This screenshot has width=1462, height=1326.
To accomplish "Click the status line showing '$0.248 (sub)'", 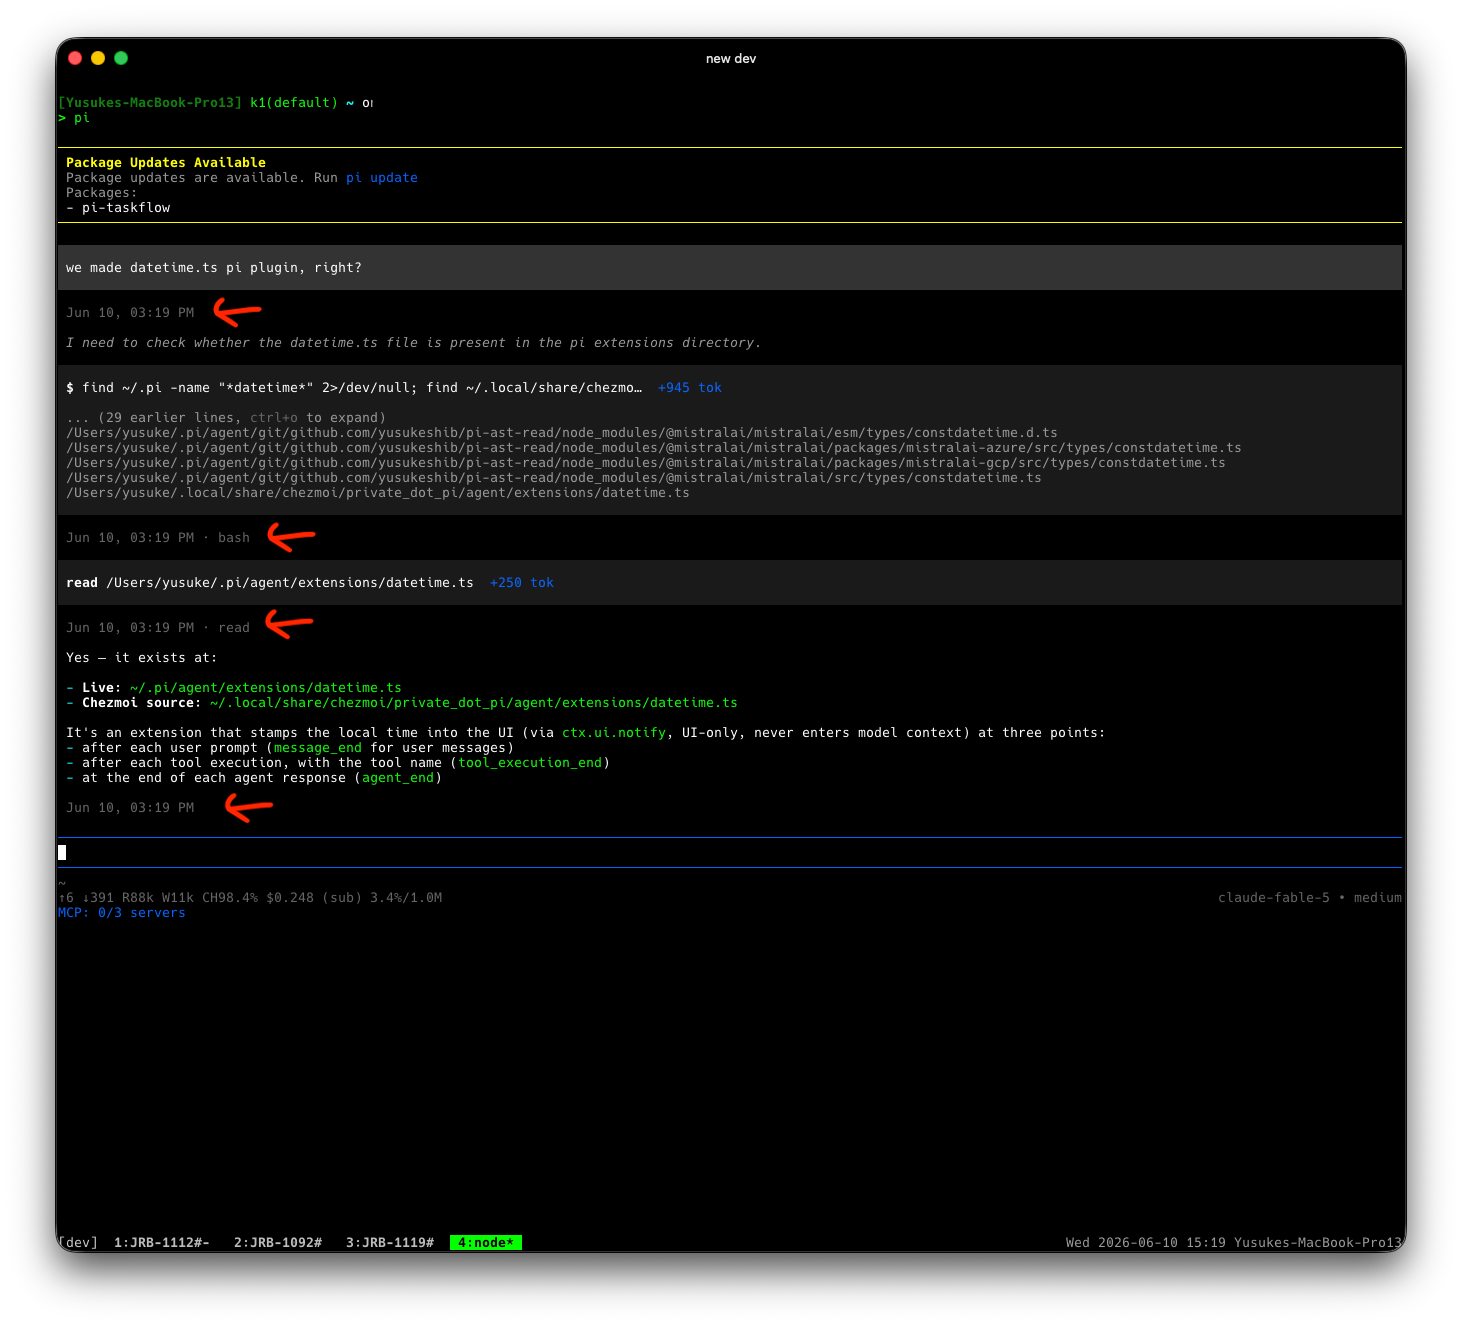I will [x=250, y=898].
